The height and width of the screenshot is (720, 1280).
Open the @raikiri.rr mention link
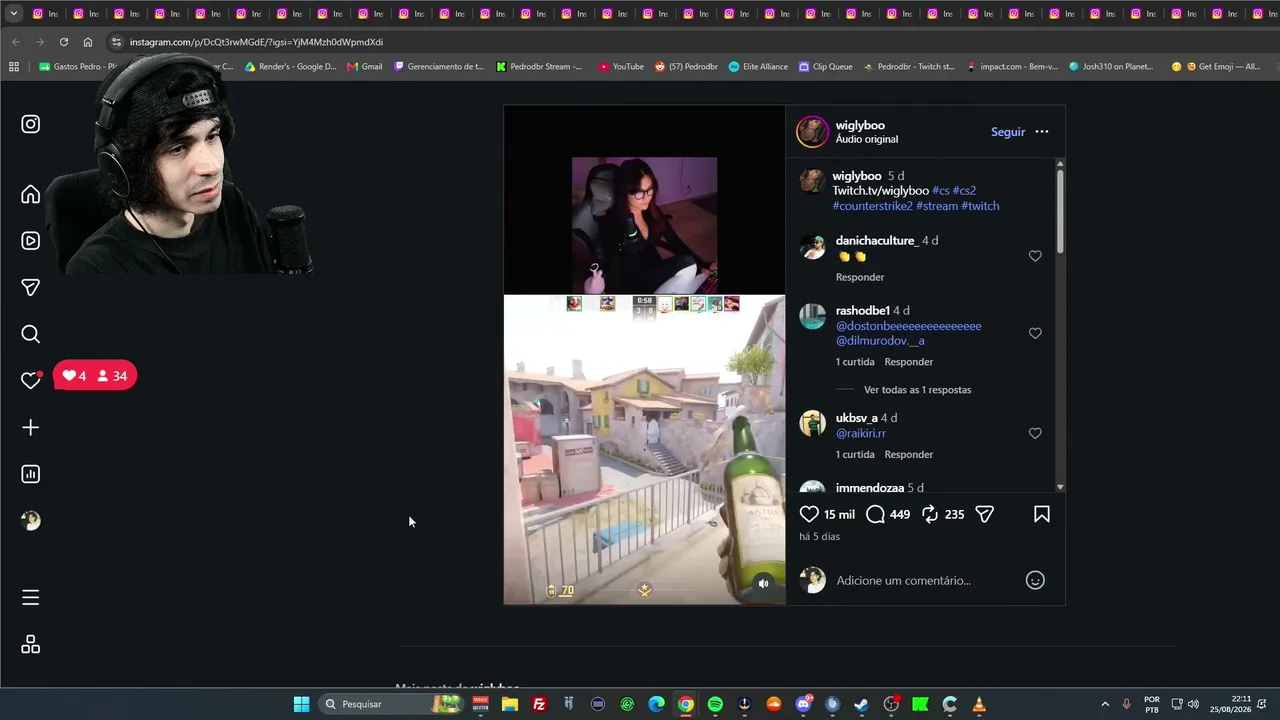tap(861, 433)
